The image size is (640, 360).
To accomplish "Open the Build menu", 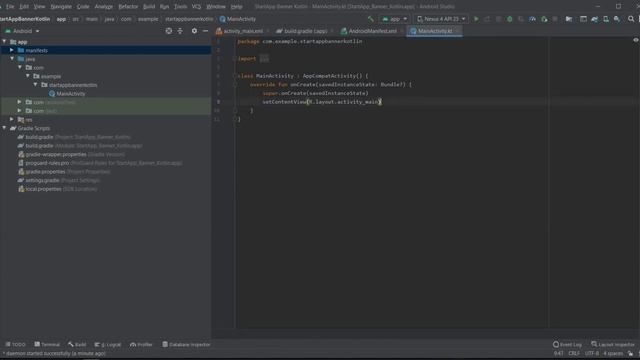I will pyautogui.click(x=149, y=7).
